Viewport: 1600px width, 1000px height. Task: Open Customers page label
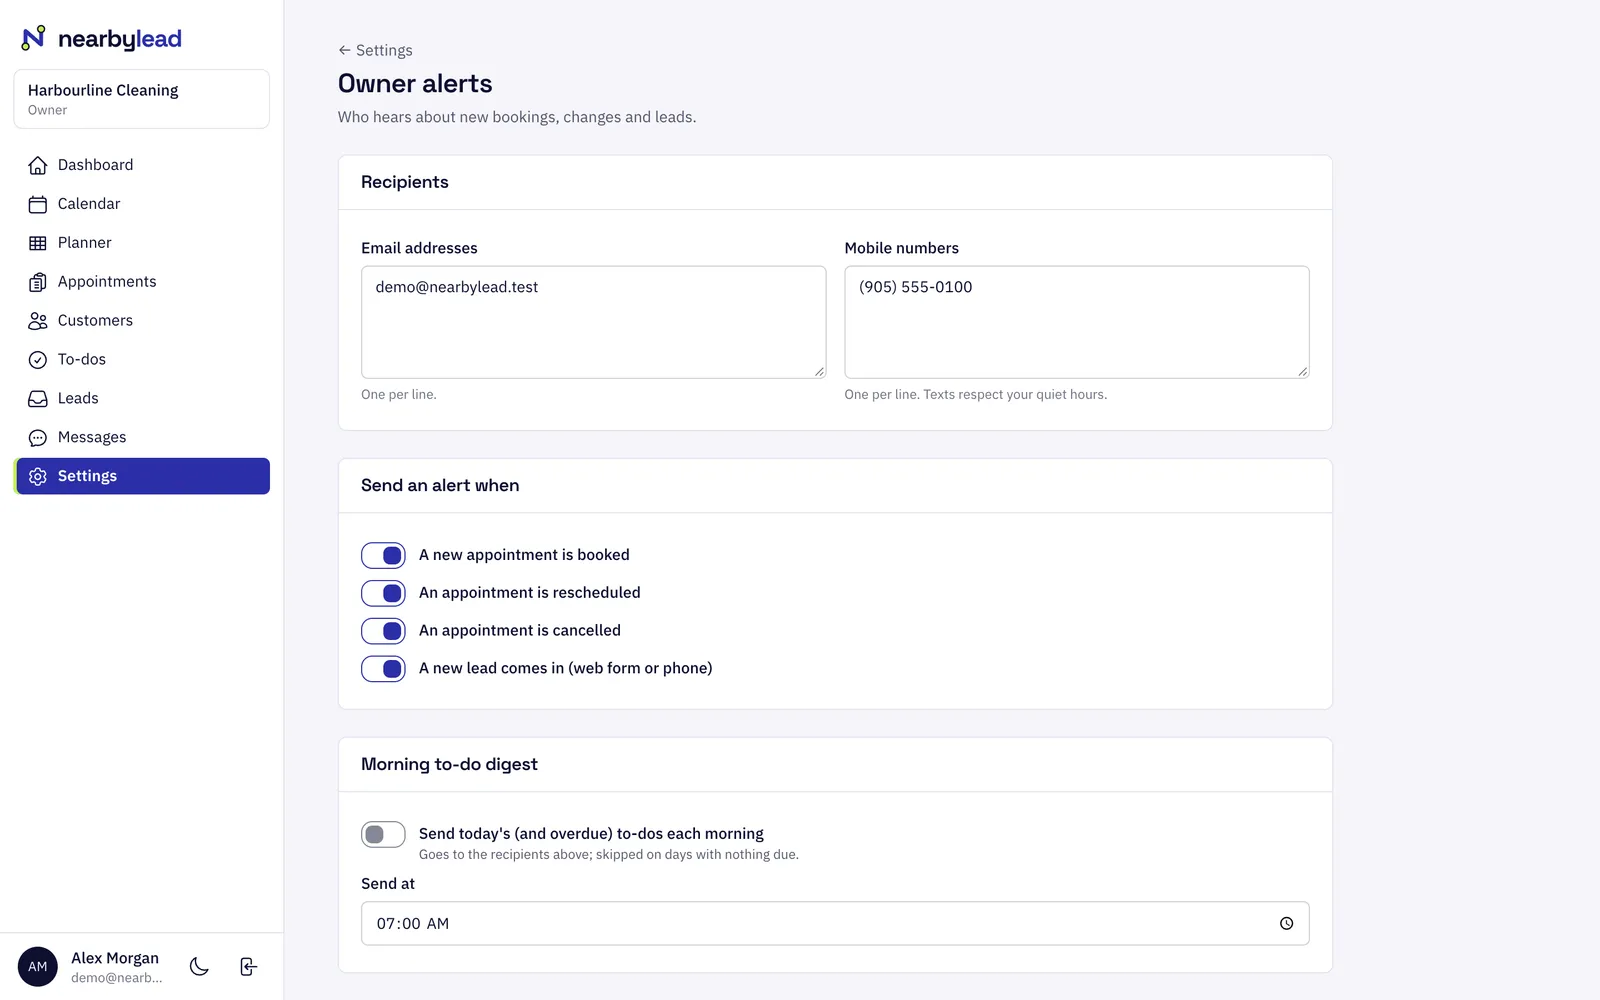click(95, 321)
